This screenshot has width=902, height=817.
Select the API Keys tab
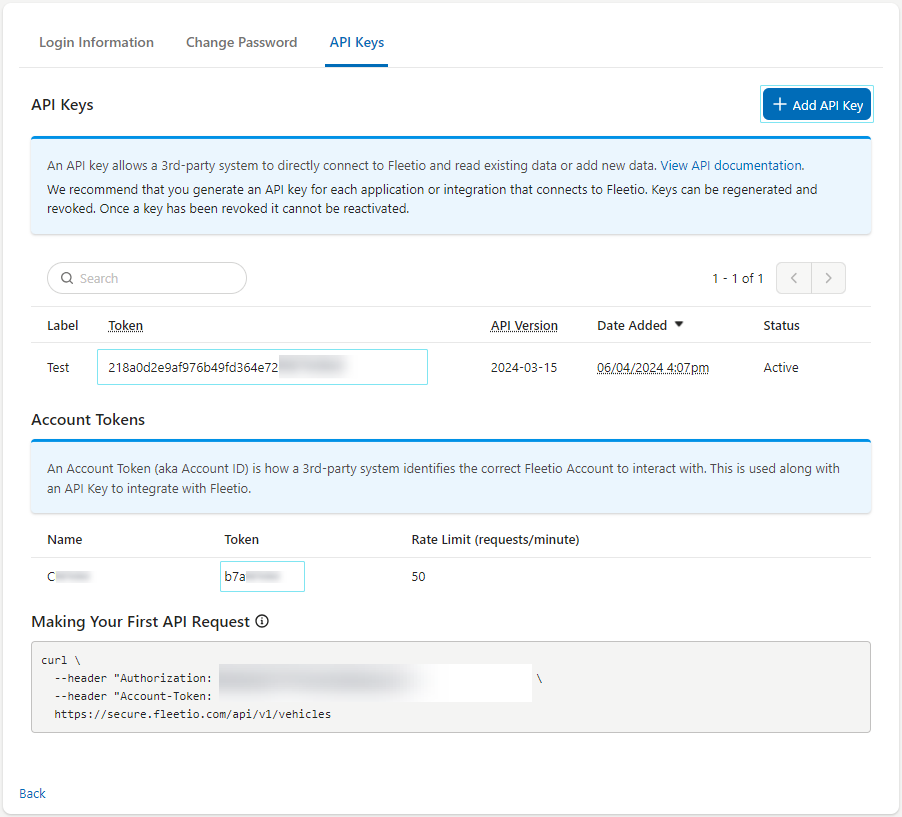coord(357,43)
